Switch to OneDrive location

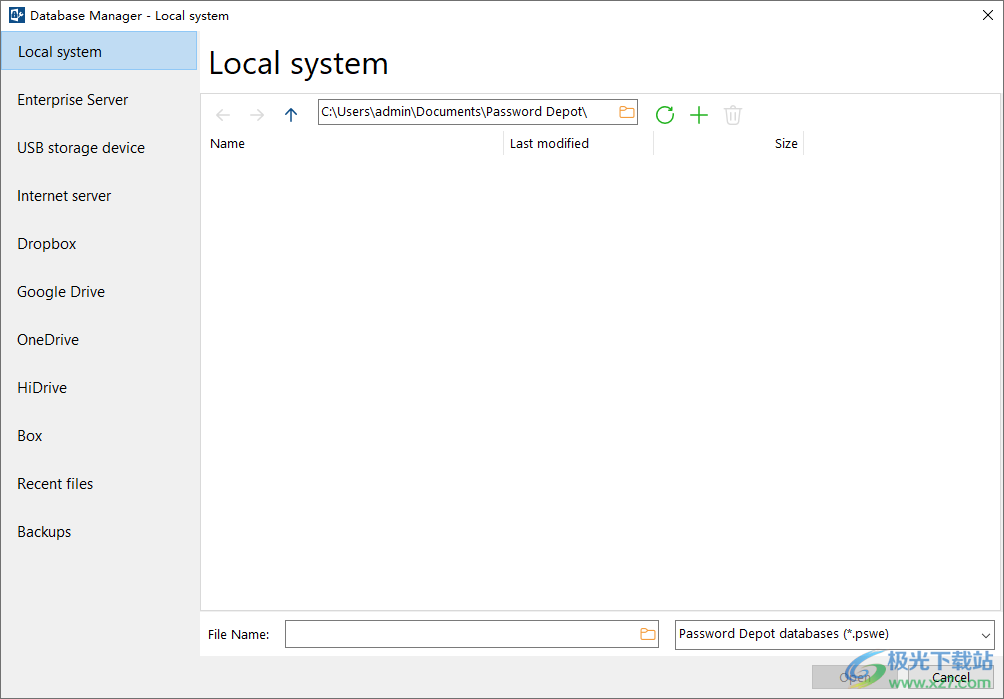pyautogui.click(x=99, y=340)
